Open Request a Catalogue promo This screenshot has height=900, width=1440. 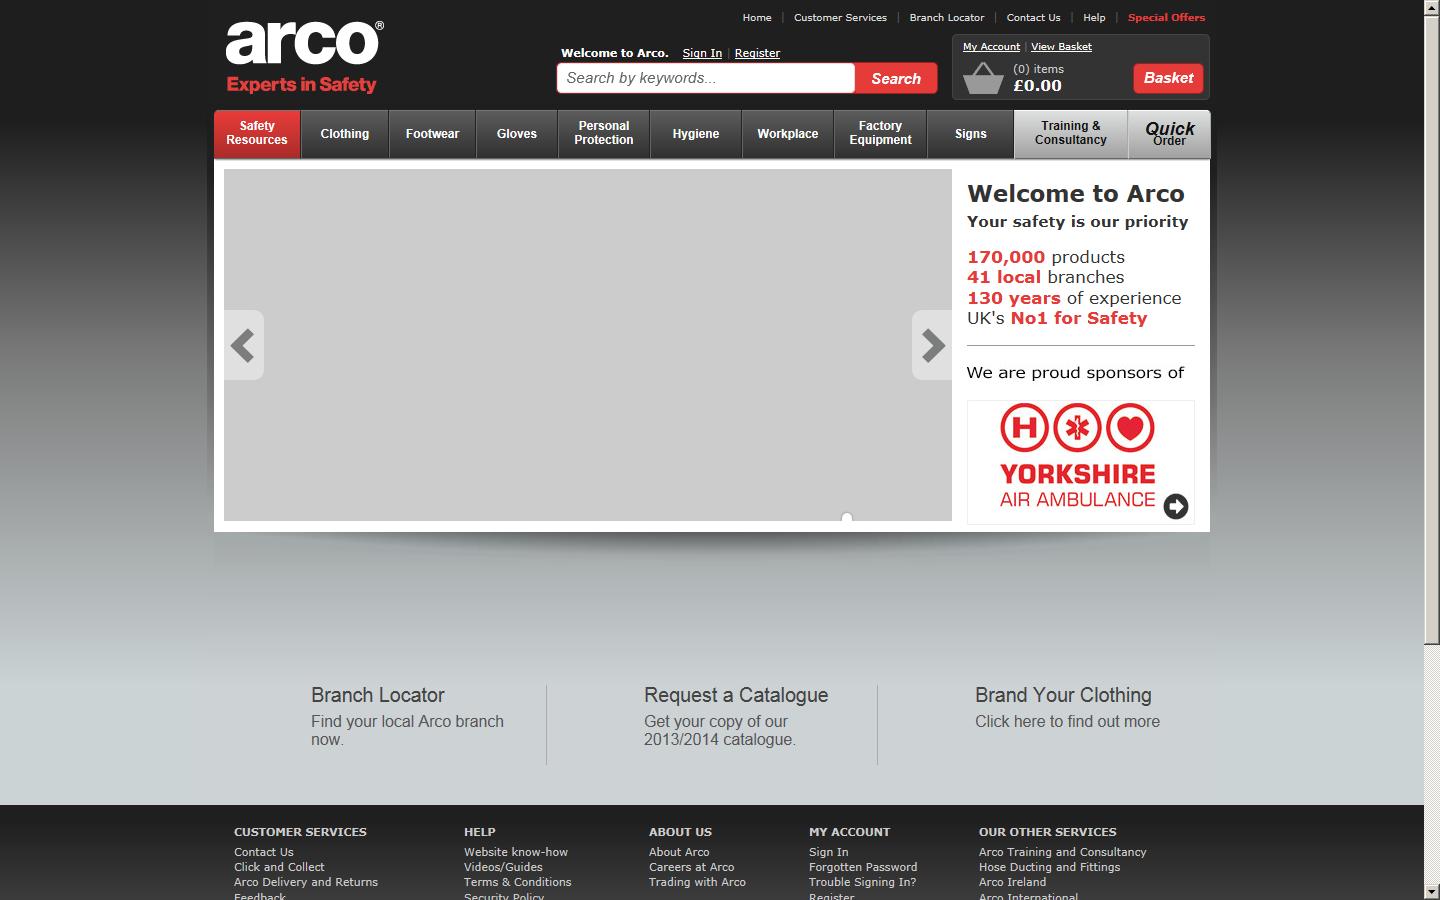tap(736, 695)
